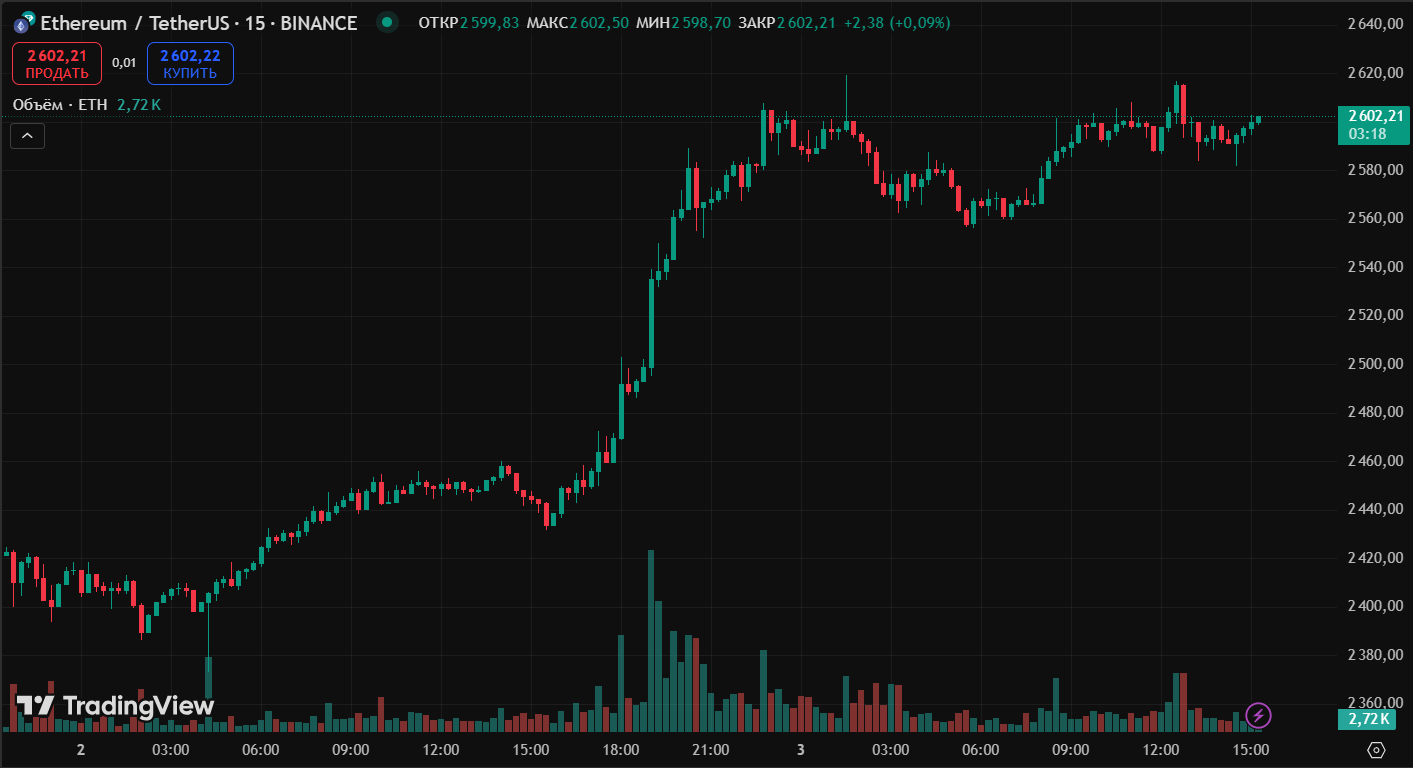Image resolution: width=1413 pixels, height=768 pixels.
Task: Click the 2 400,00 price axis label
Action: (x=1375, y=606)
